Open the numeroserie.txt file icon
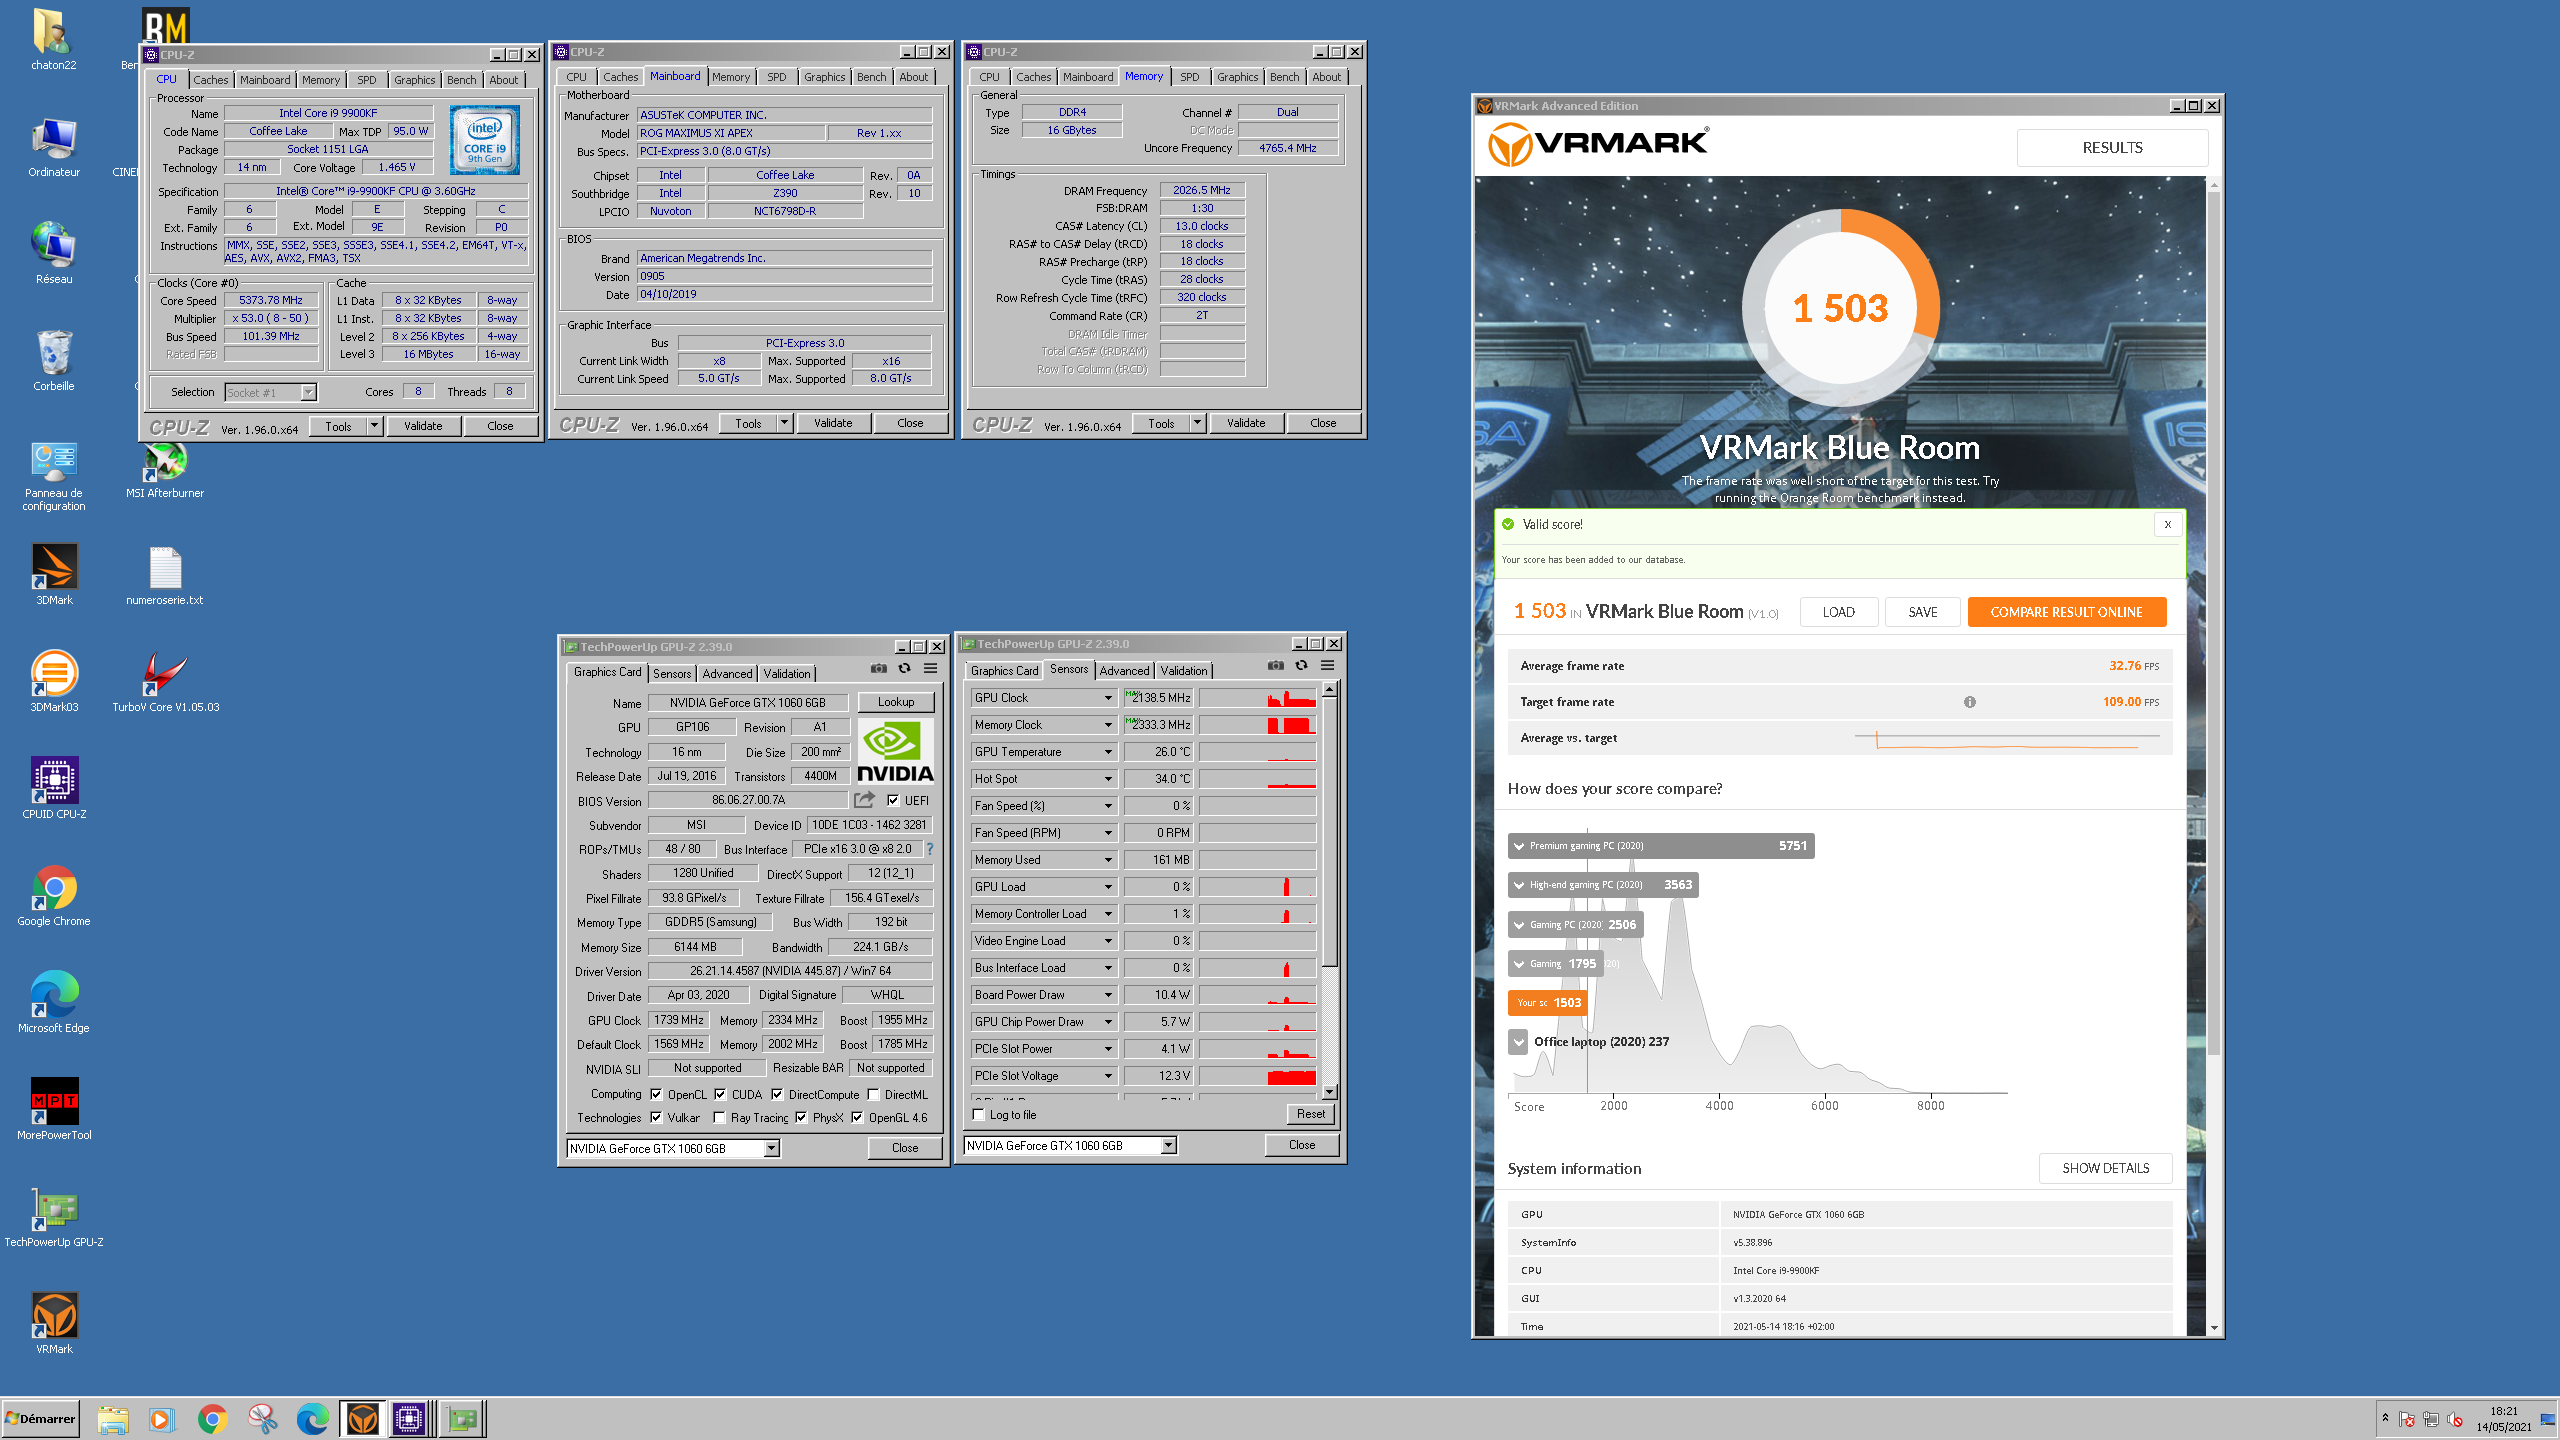Image resolution: width=2560 pixels, height=1440 pixels. 165,575
